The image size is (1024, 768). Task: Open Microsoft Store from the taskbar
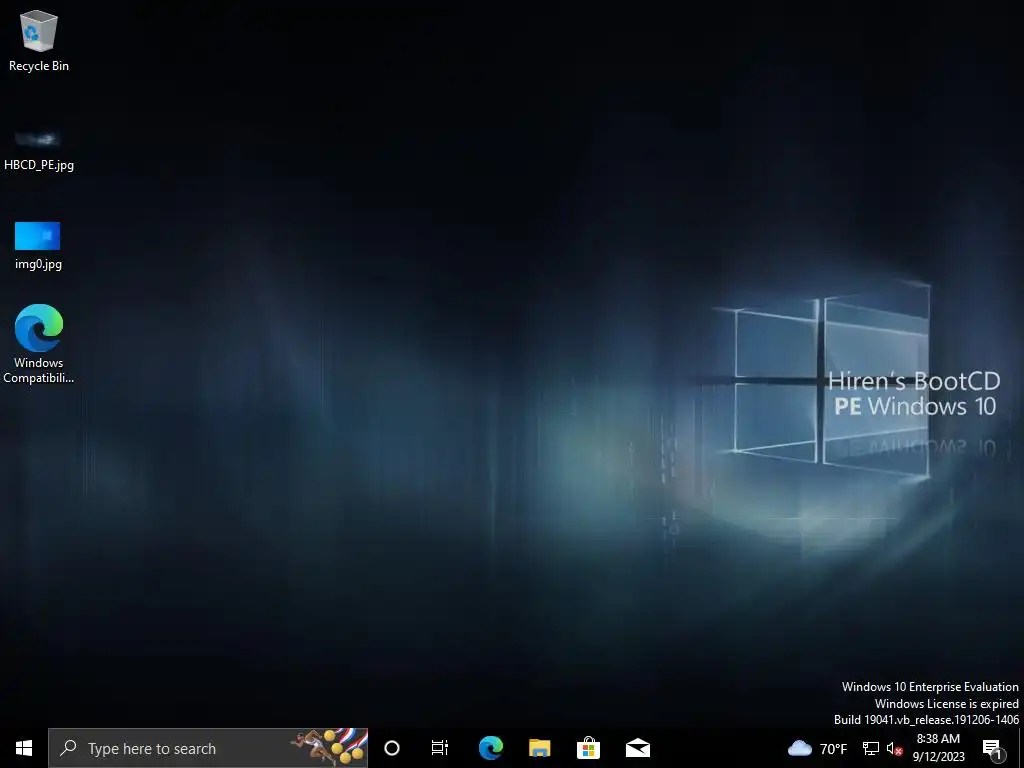click(x=588, y=748)
